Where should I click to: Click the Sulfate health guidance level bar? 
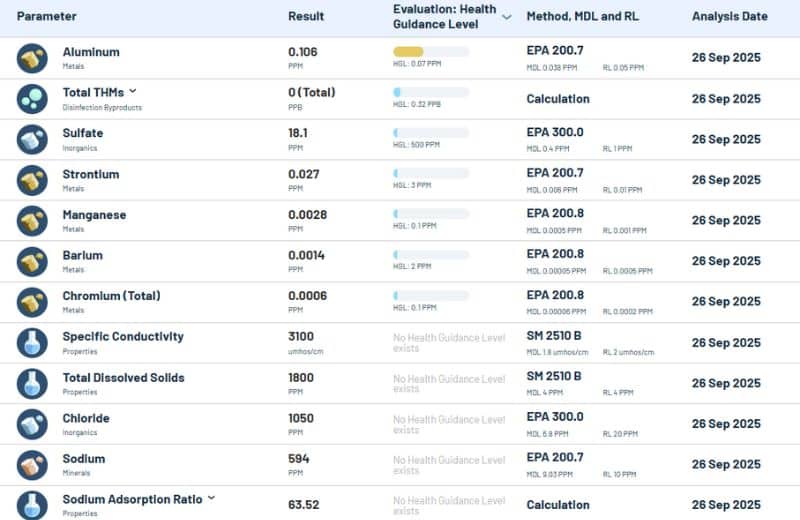431,133
